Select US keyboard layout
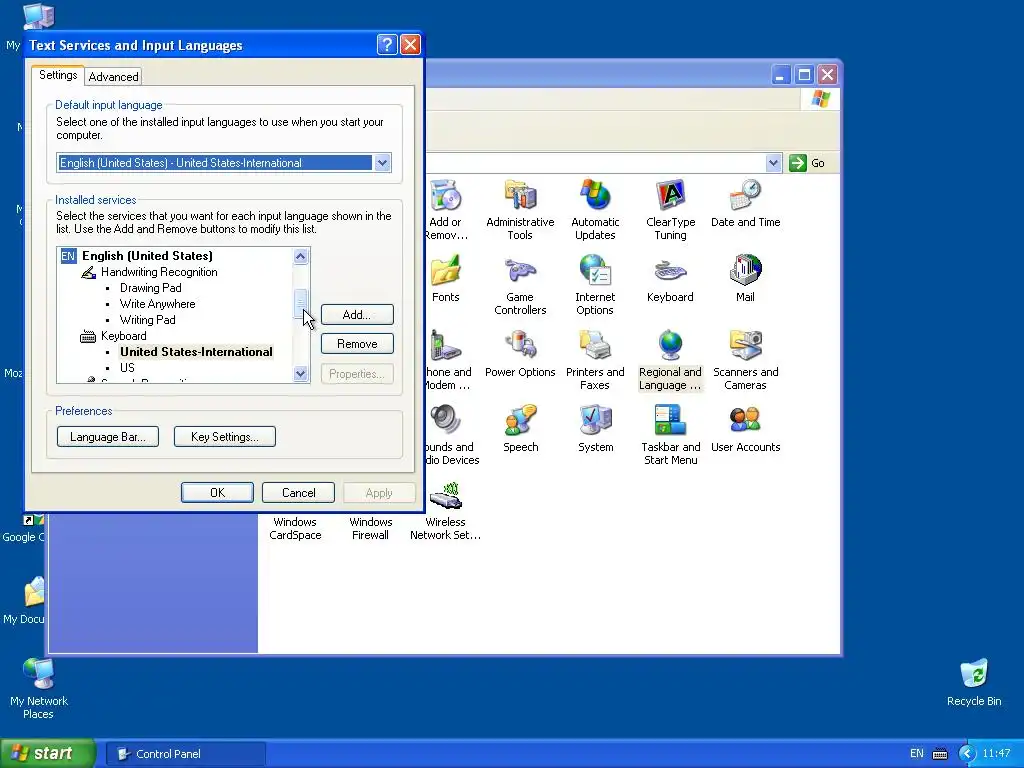The width and height of the screenshot is (1024, 768). tap(127, 368)
